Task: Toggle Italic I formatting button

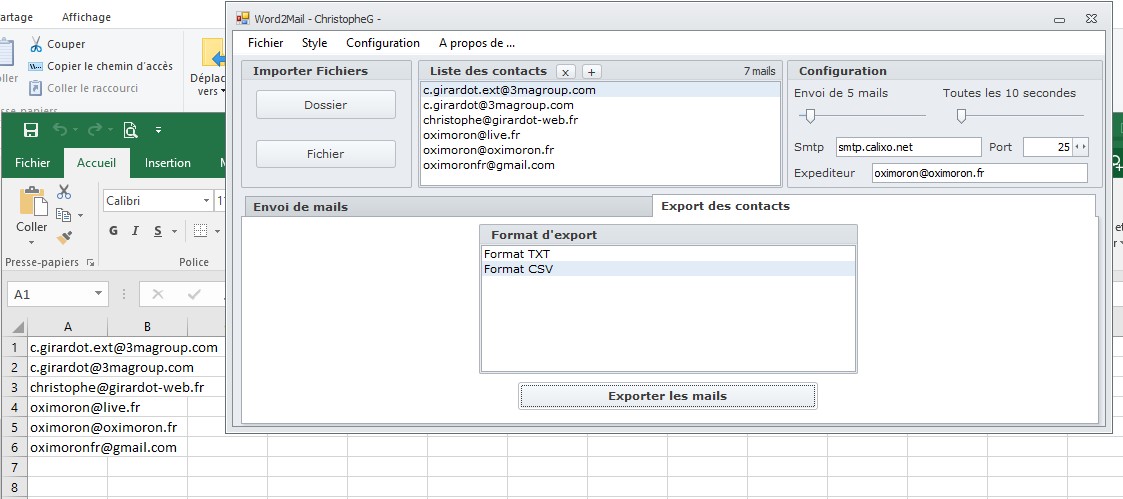Action: tap(135, 231)
